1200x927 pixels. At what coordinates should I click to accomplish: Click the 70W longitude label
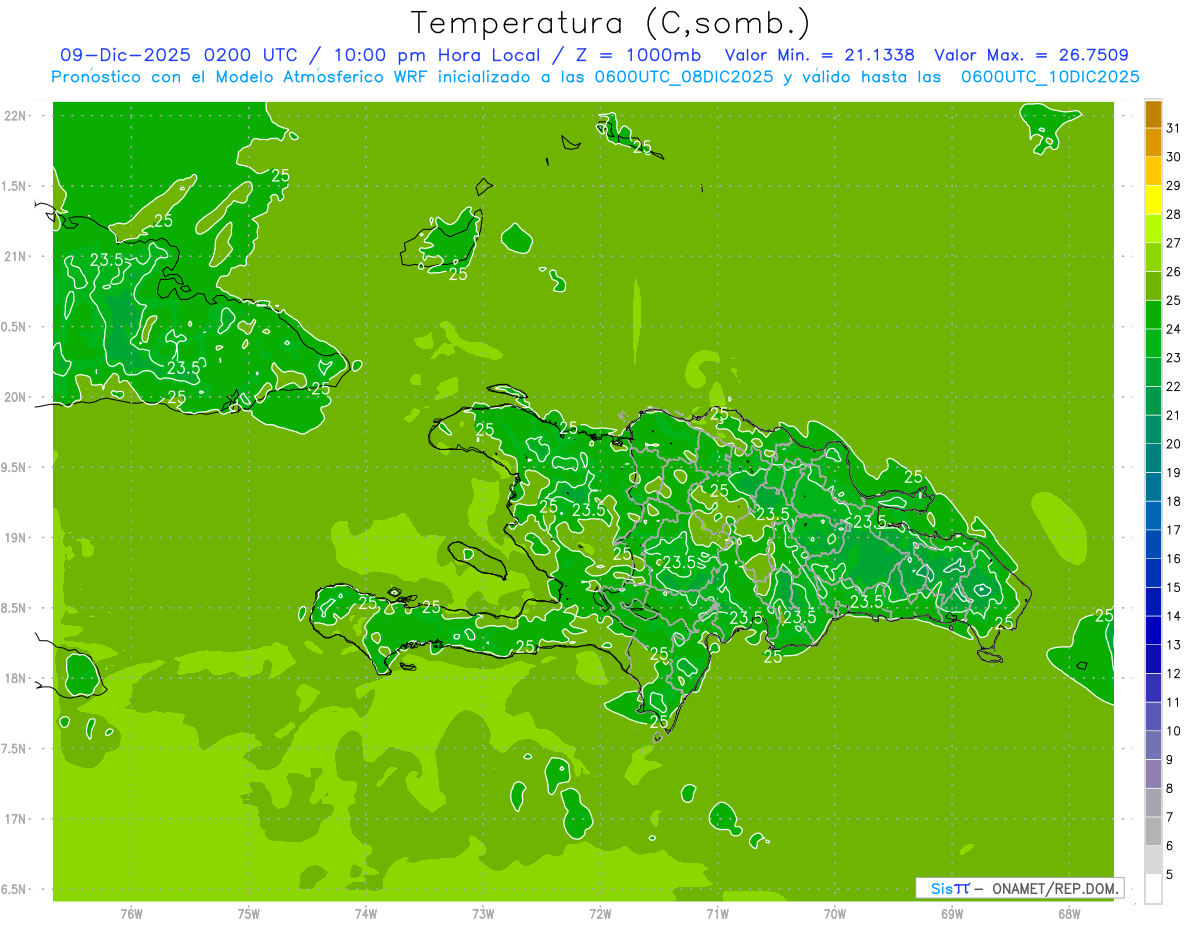[835, 913]
